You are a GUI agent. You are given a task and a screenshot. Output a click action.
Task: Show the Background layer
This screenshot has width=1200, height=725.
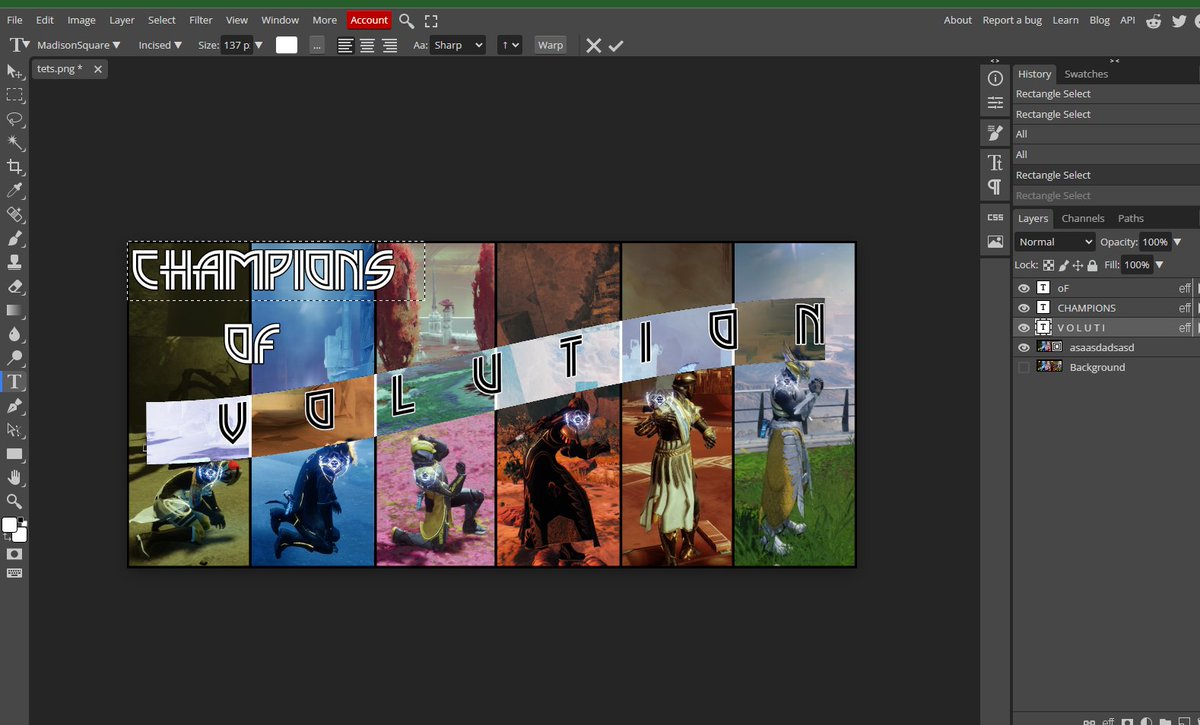coord(1023,367)
